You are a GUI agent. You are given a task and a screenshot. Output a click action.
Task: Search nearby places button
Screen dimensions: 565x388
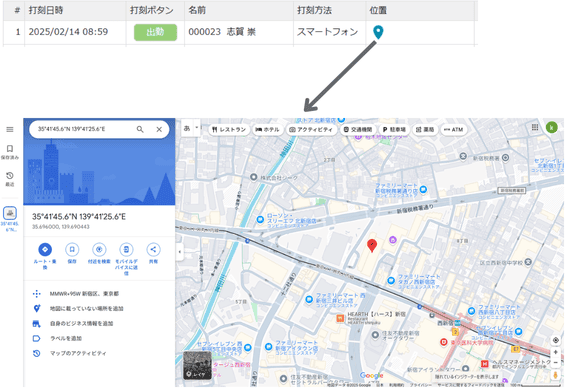click(99, 249)
